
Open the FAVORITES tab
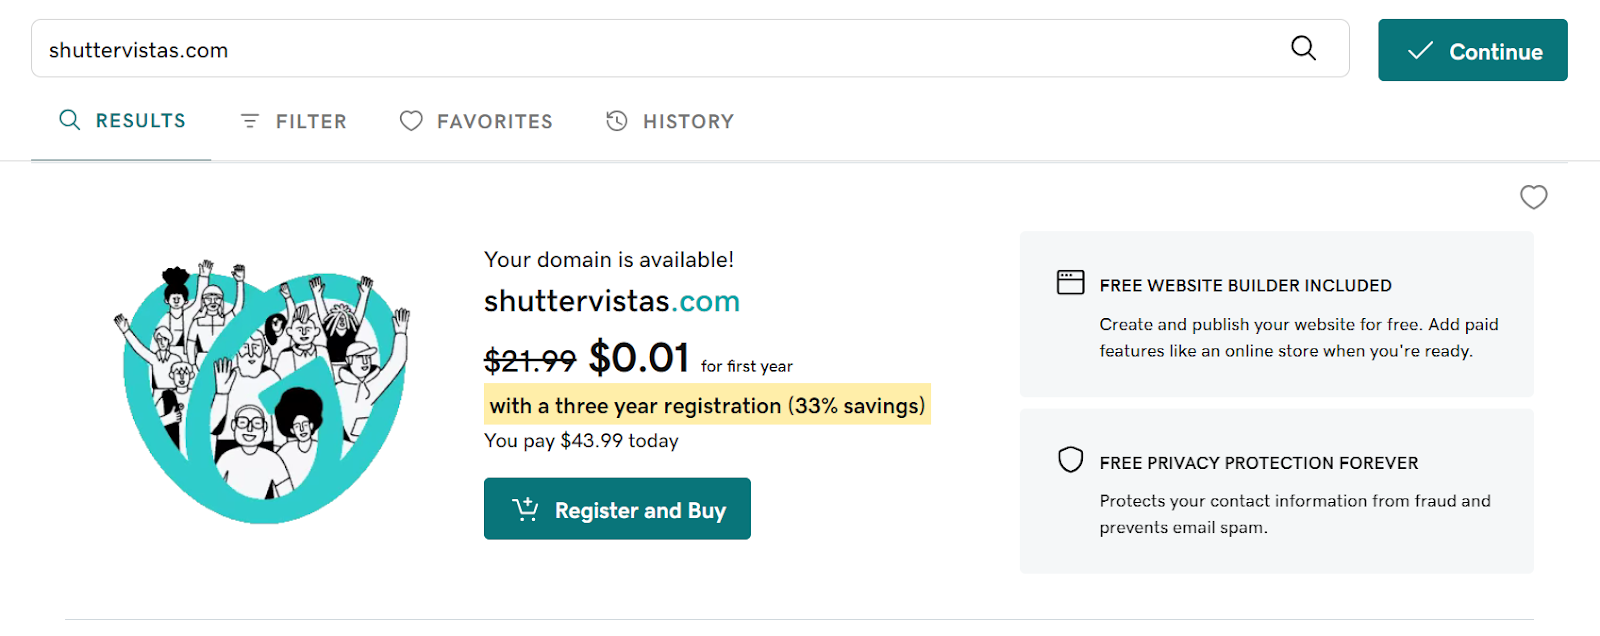(x=476, y=121)
